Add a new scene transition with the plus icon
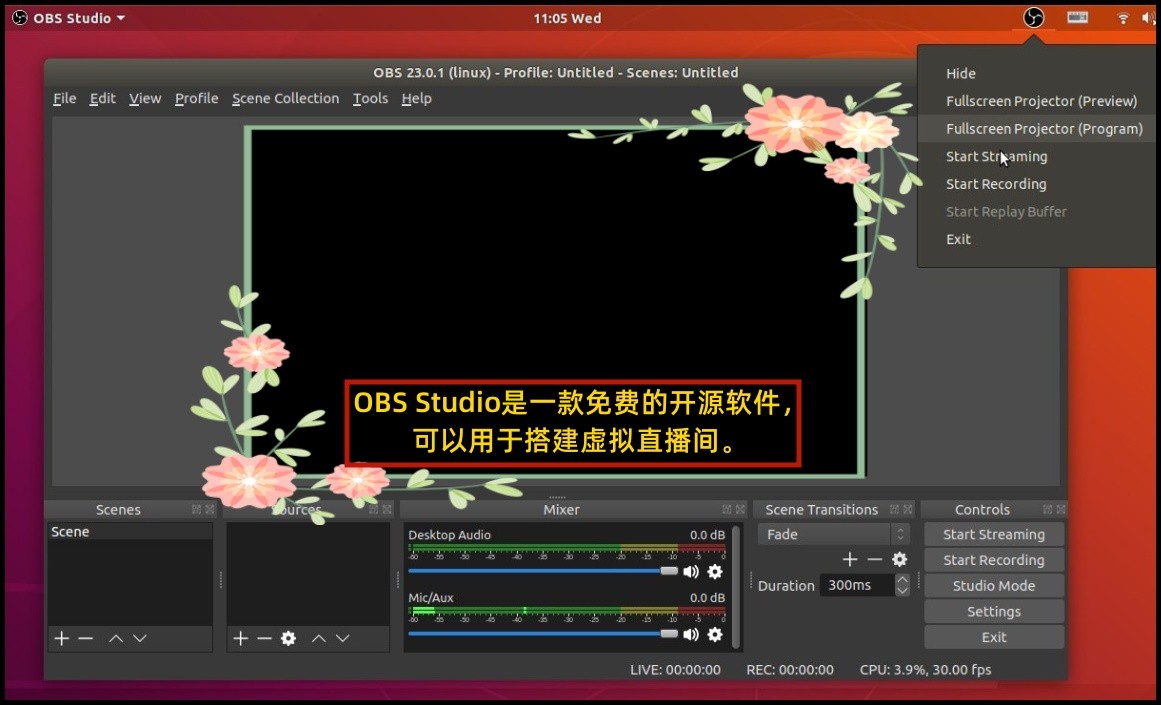The width and height of the screenshot is (1161, 705). point(849,559)
